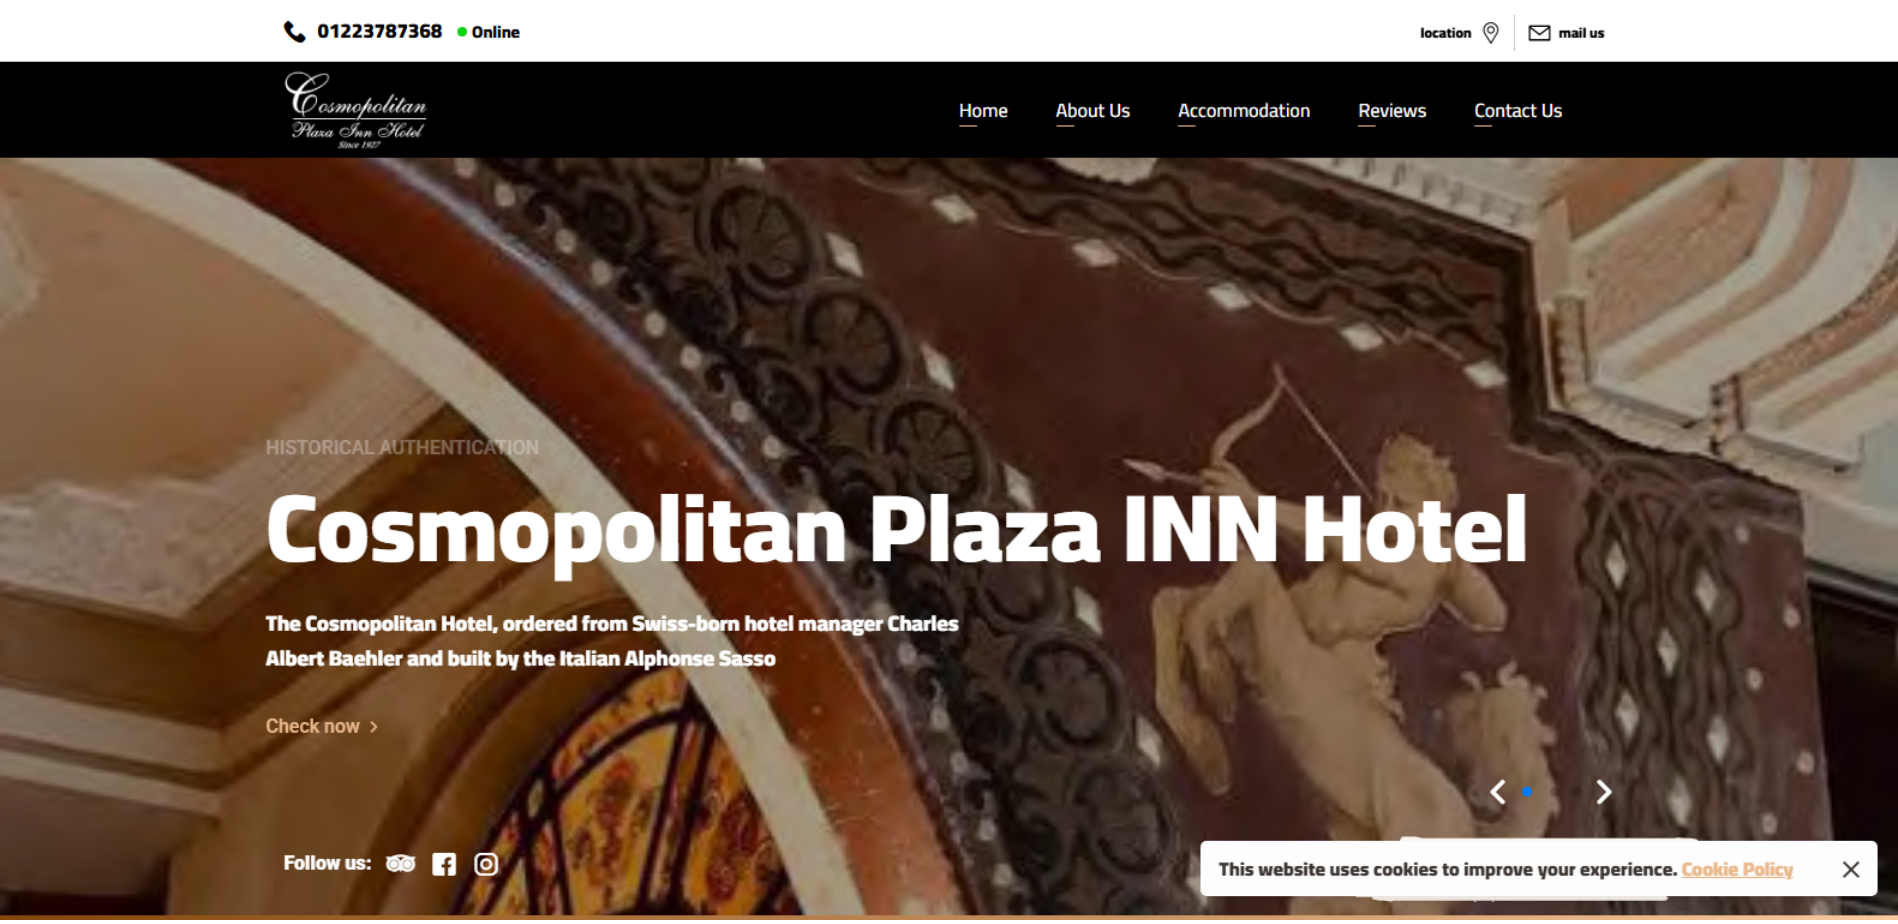Open the Instagram icon link

[x=486, y=864]
